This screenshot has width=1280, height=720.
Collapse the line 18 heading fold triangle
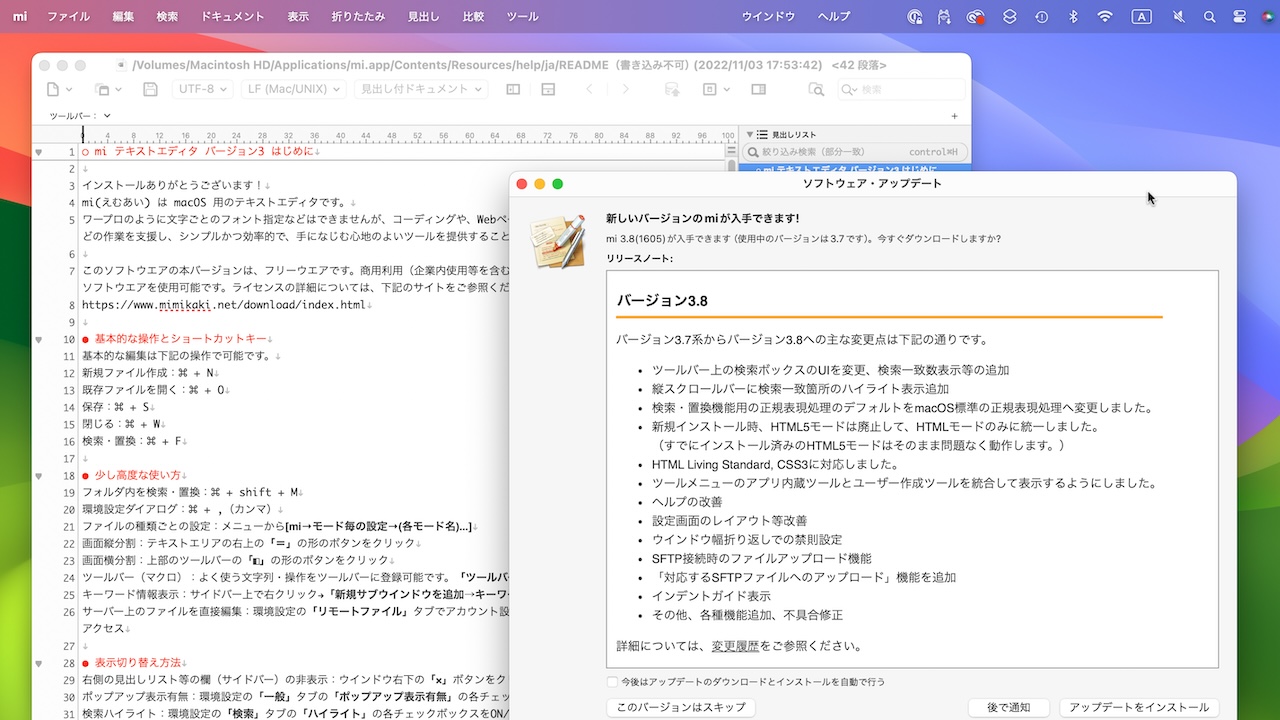click(x=39, y=476)
